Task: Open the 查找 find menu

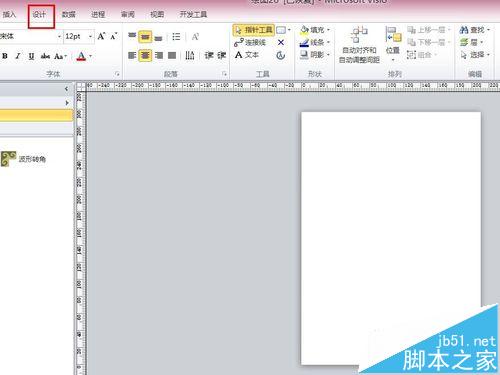Action: 474,30
